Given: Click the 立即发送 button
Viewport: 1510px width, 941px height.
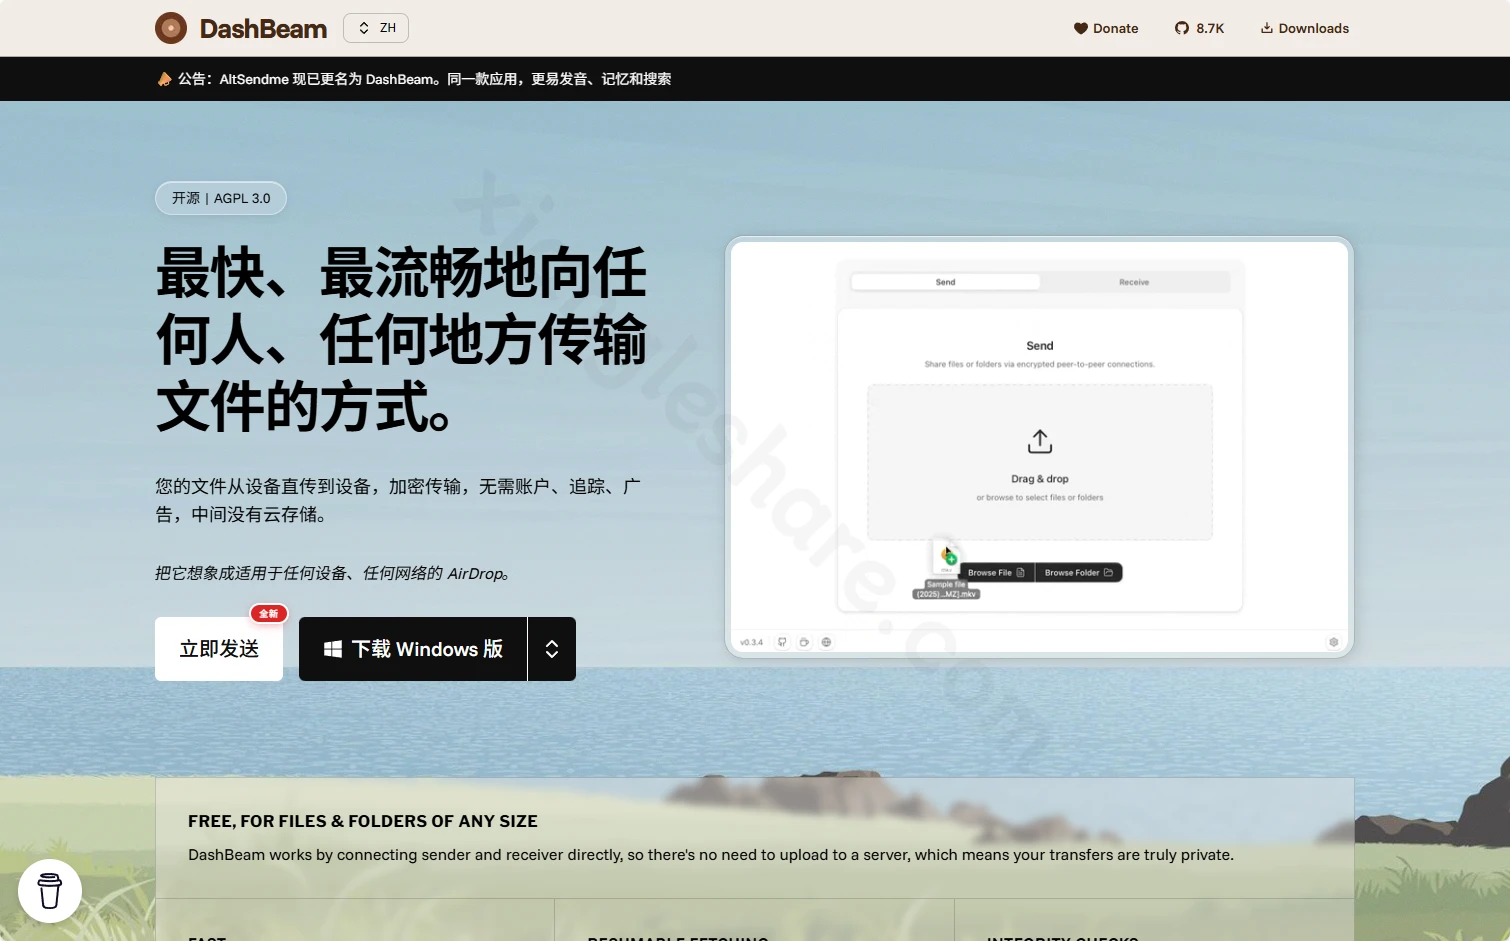Looking at the screenshot, I should point(219,649).
